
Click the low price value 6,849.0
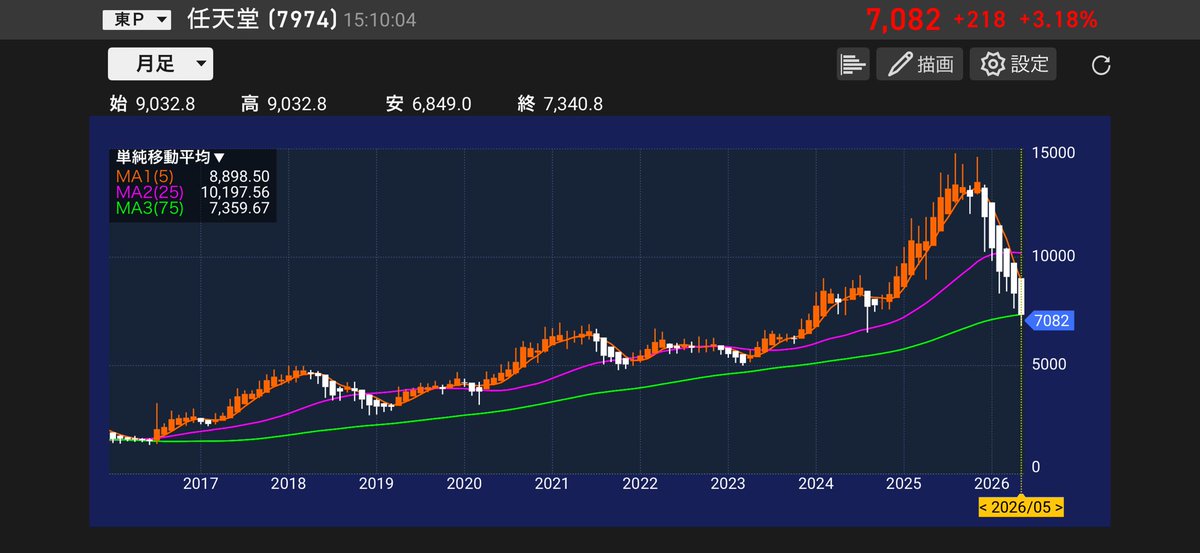pyautogui.click(x=441, y=103)
